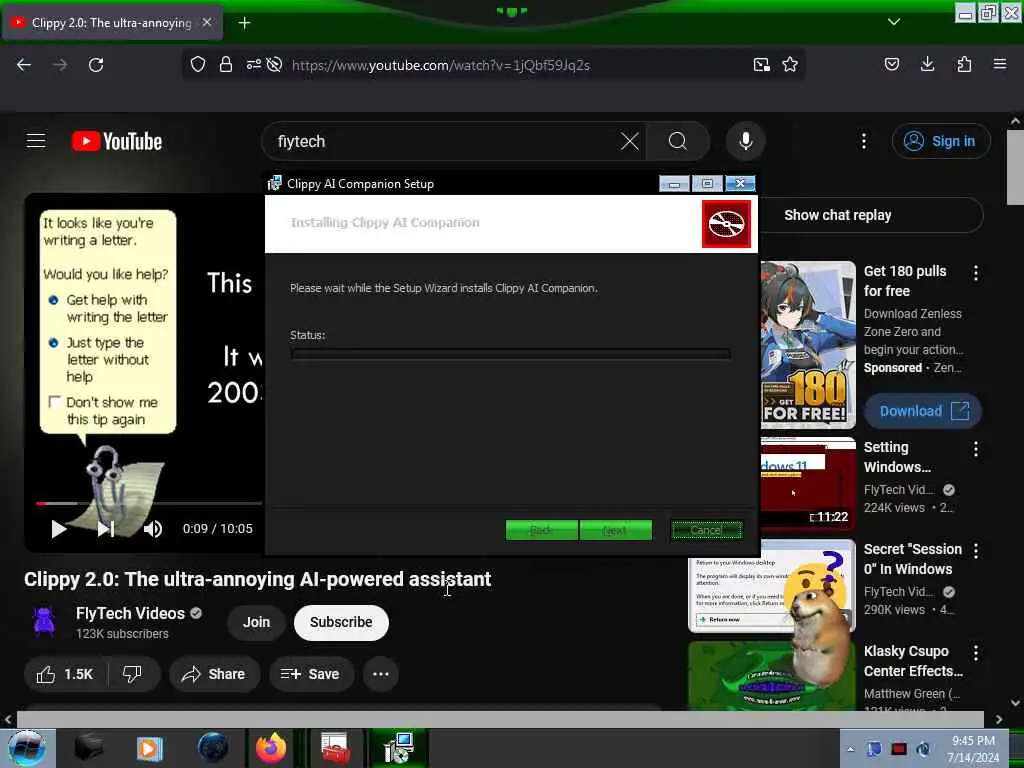
Task: Click Cancel in Clippy setup wizard
Action: pos(707,530)
